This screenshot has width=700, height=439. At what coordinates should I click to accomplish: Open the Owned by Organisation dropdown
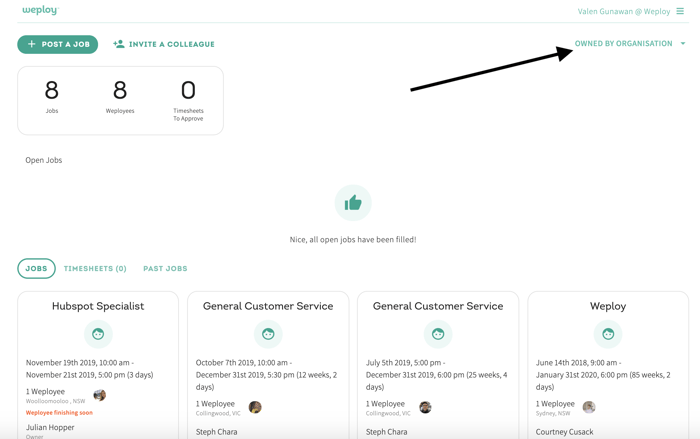click(x=630, y=43)
